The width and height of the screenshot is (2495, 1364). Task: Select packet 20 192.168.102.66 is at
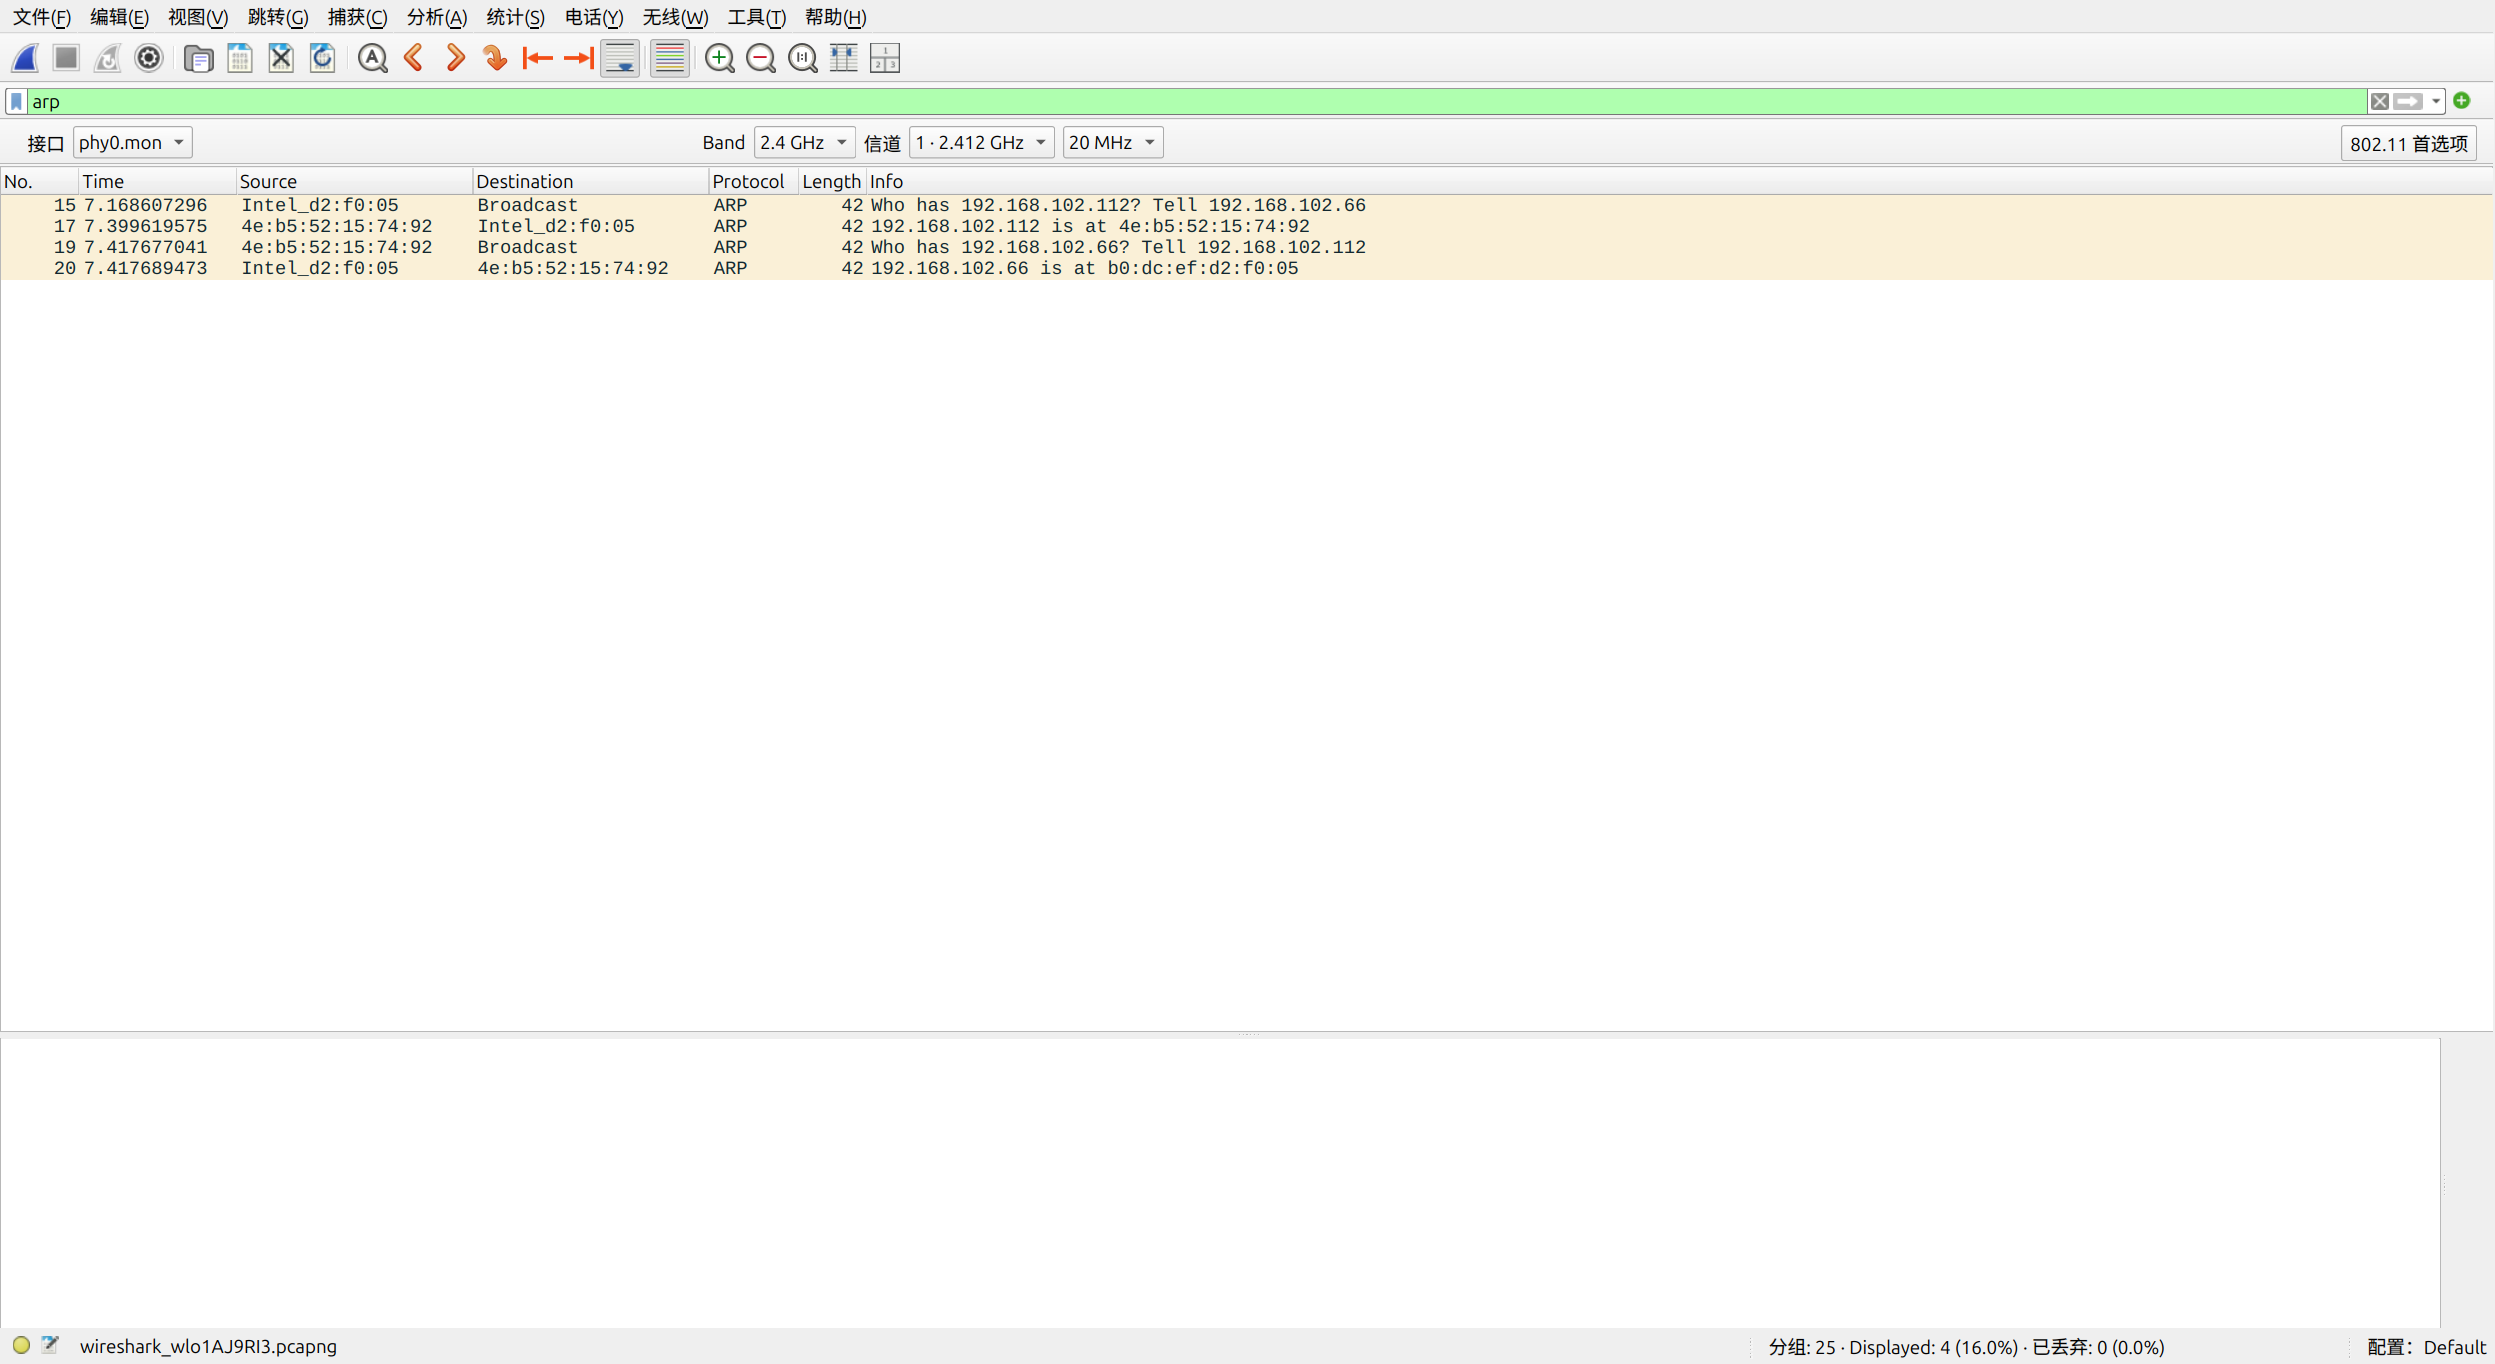1246,268
